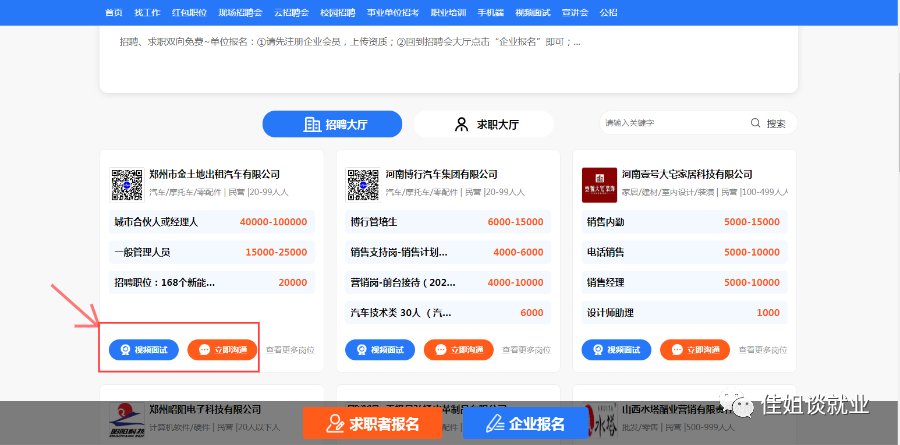900x445 pixels.
Task: Open job 汽车技术类 30人
Action: [448, 313]
